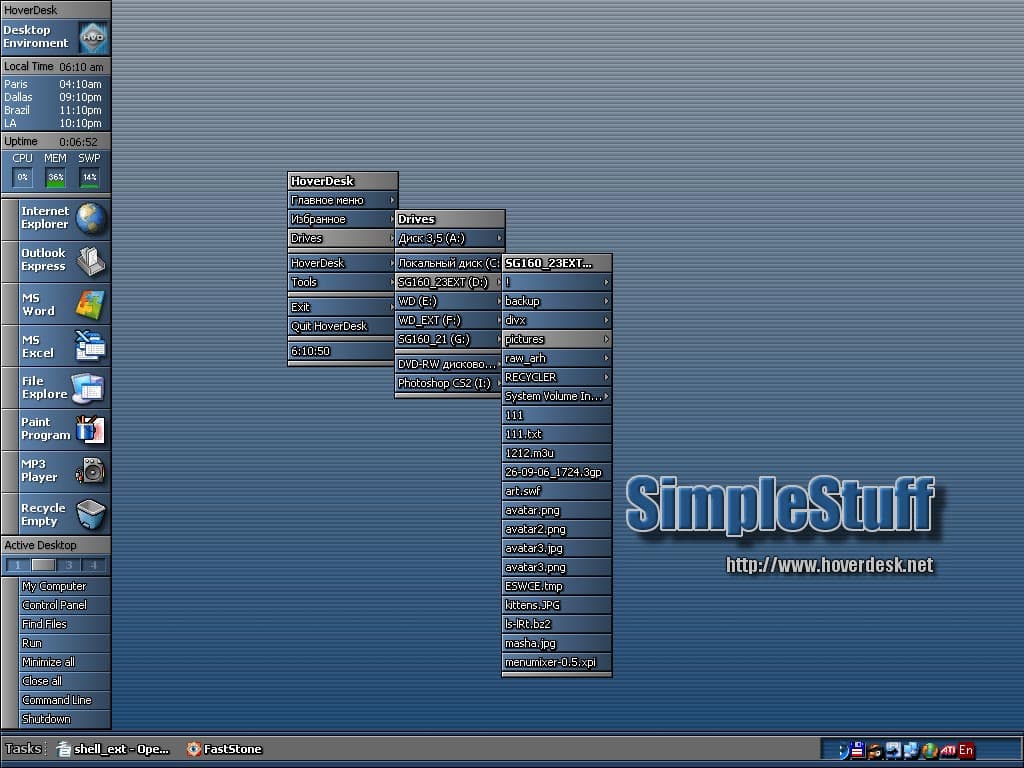Start MS Word from the sidebar icon
Screen dimensions: 1024x768
[x=90, y=304]
